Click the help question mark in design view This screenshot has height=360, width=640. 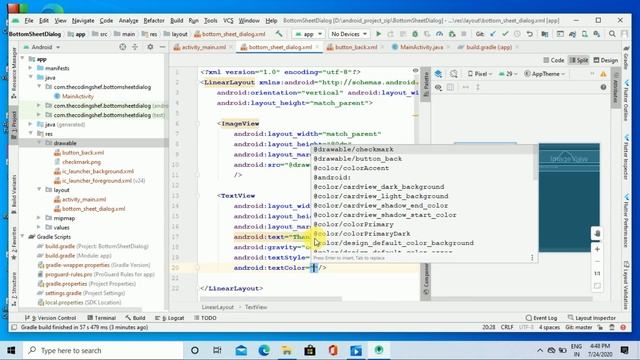[x=603, y=87]
